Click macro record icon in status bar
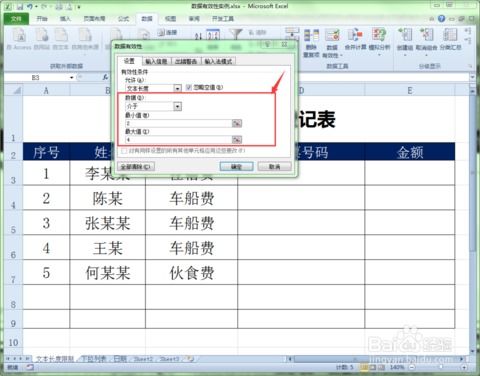The image size is (480, 376). tap(30, 367)
